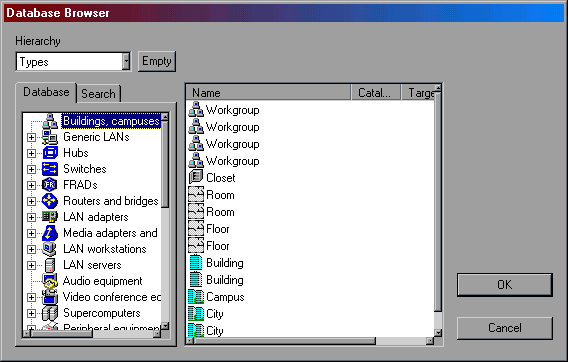Click the Switches icon in tree
The image size is (568, 362).
(x=50, y=169)
